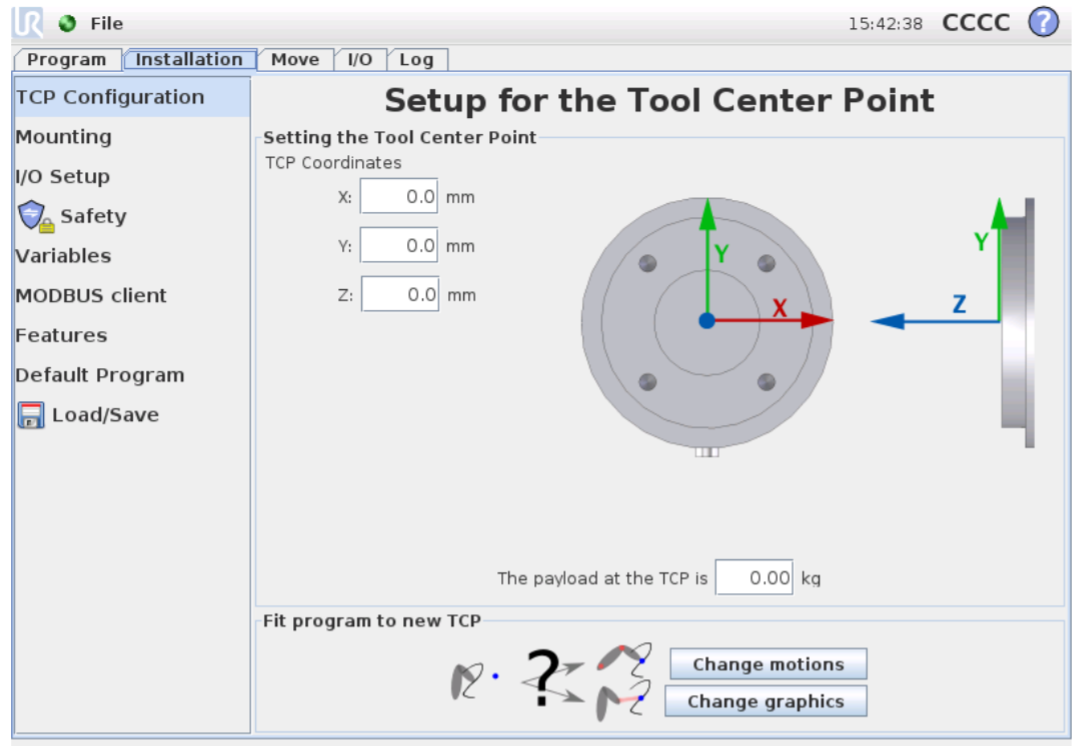Viewport: 1084px width, 746px height.
Task: Click the blue help question mark icon
Action: tap(1043, 22)
